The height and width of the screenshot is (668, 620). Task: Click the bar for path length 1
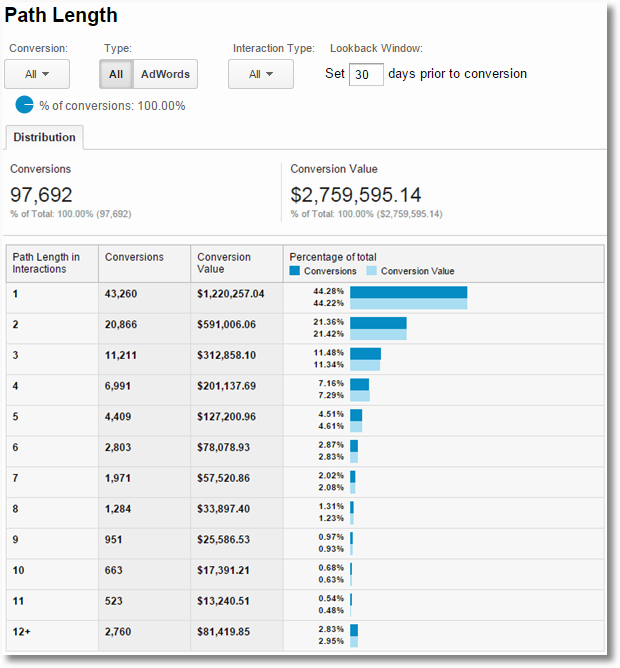[x=408, y=298]
